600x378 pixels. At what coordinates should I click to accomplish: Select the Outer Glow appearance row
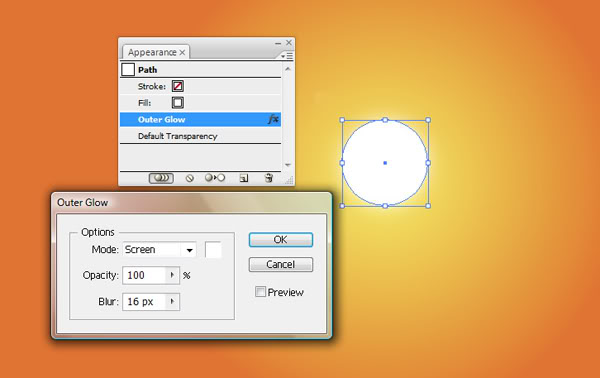[200, 119]
